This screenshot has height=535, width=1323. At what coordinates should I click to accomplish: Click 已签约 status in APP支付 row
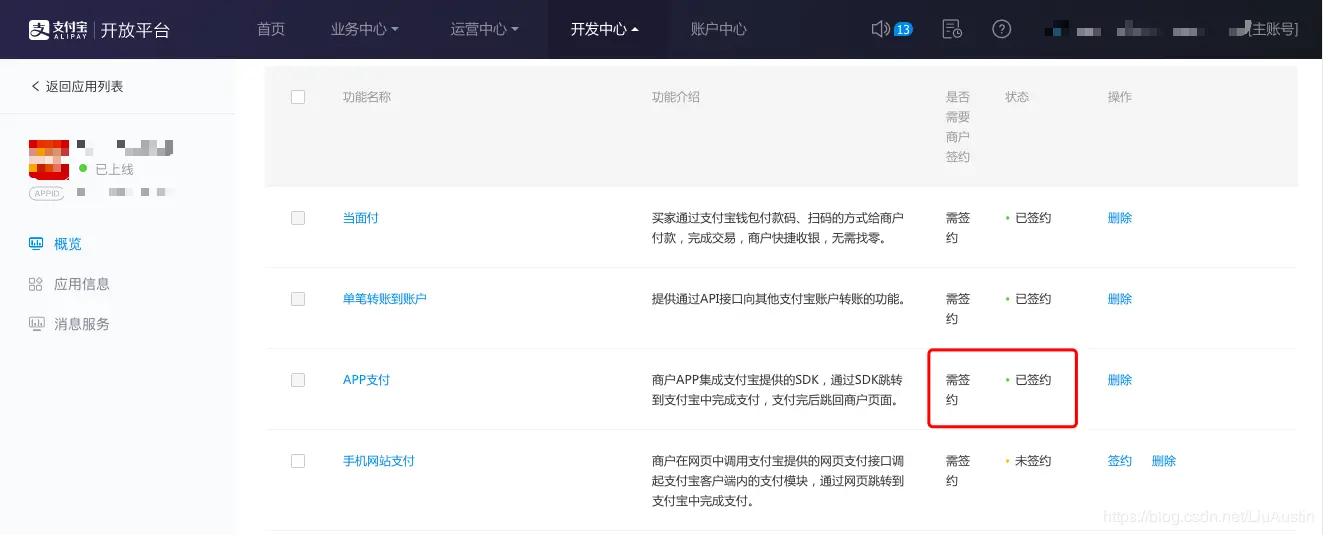click(1033, 380)
